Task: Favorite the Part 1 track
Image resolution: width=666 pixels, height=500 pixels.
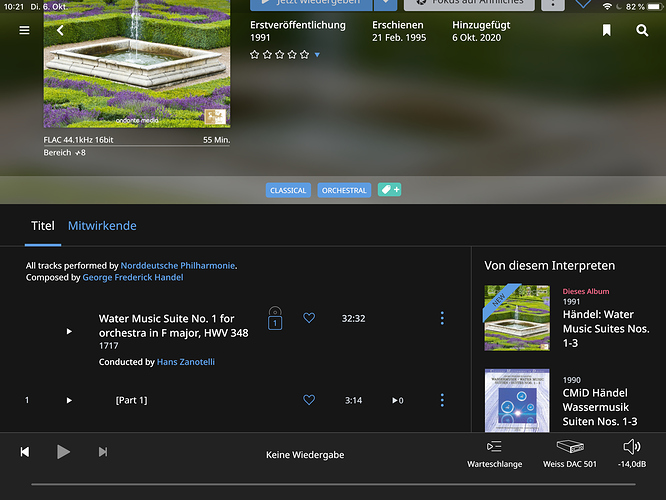Action: [x=309, y=400]
